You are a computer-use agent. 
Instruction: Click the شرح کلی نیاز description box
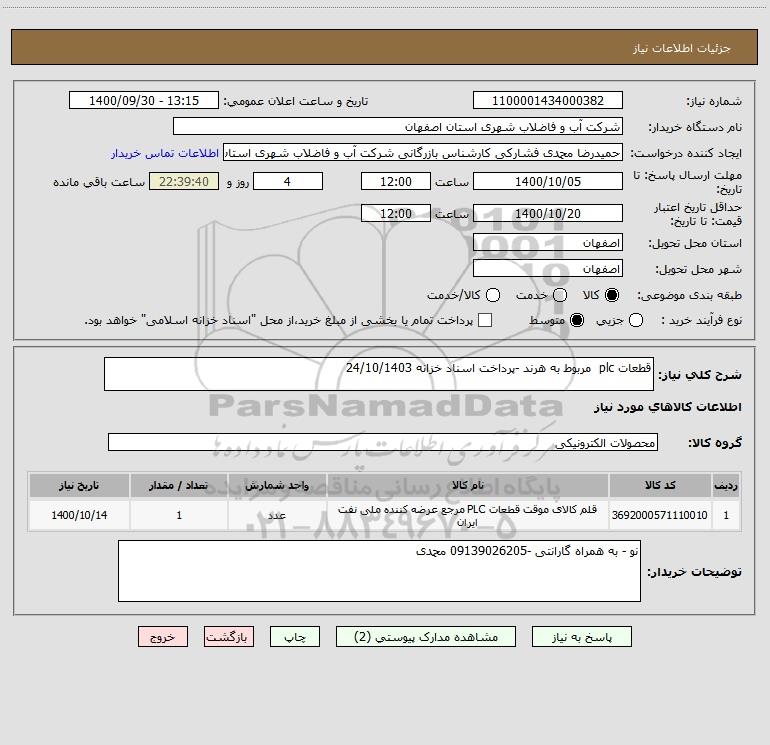tap(379, 375)
